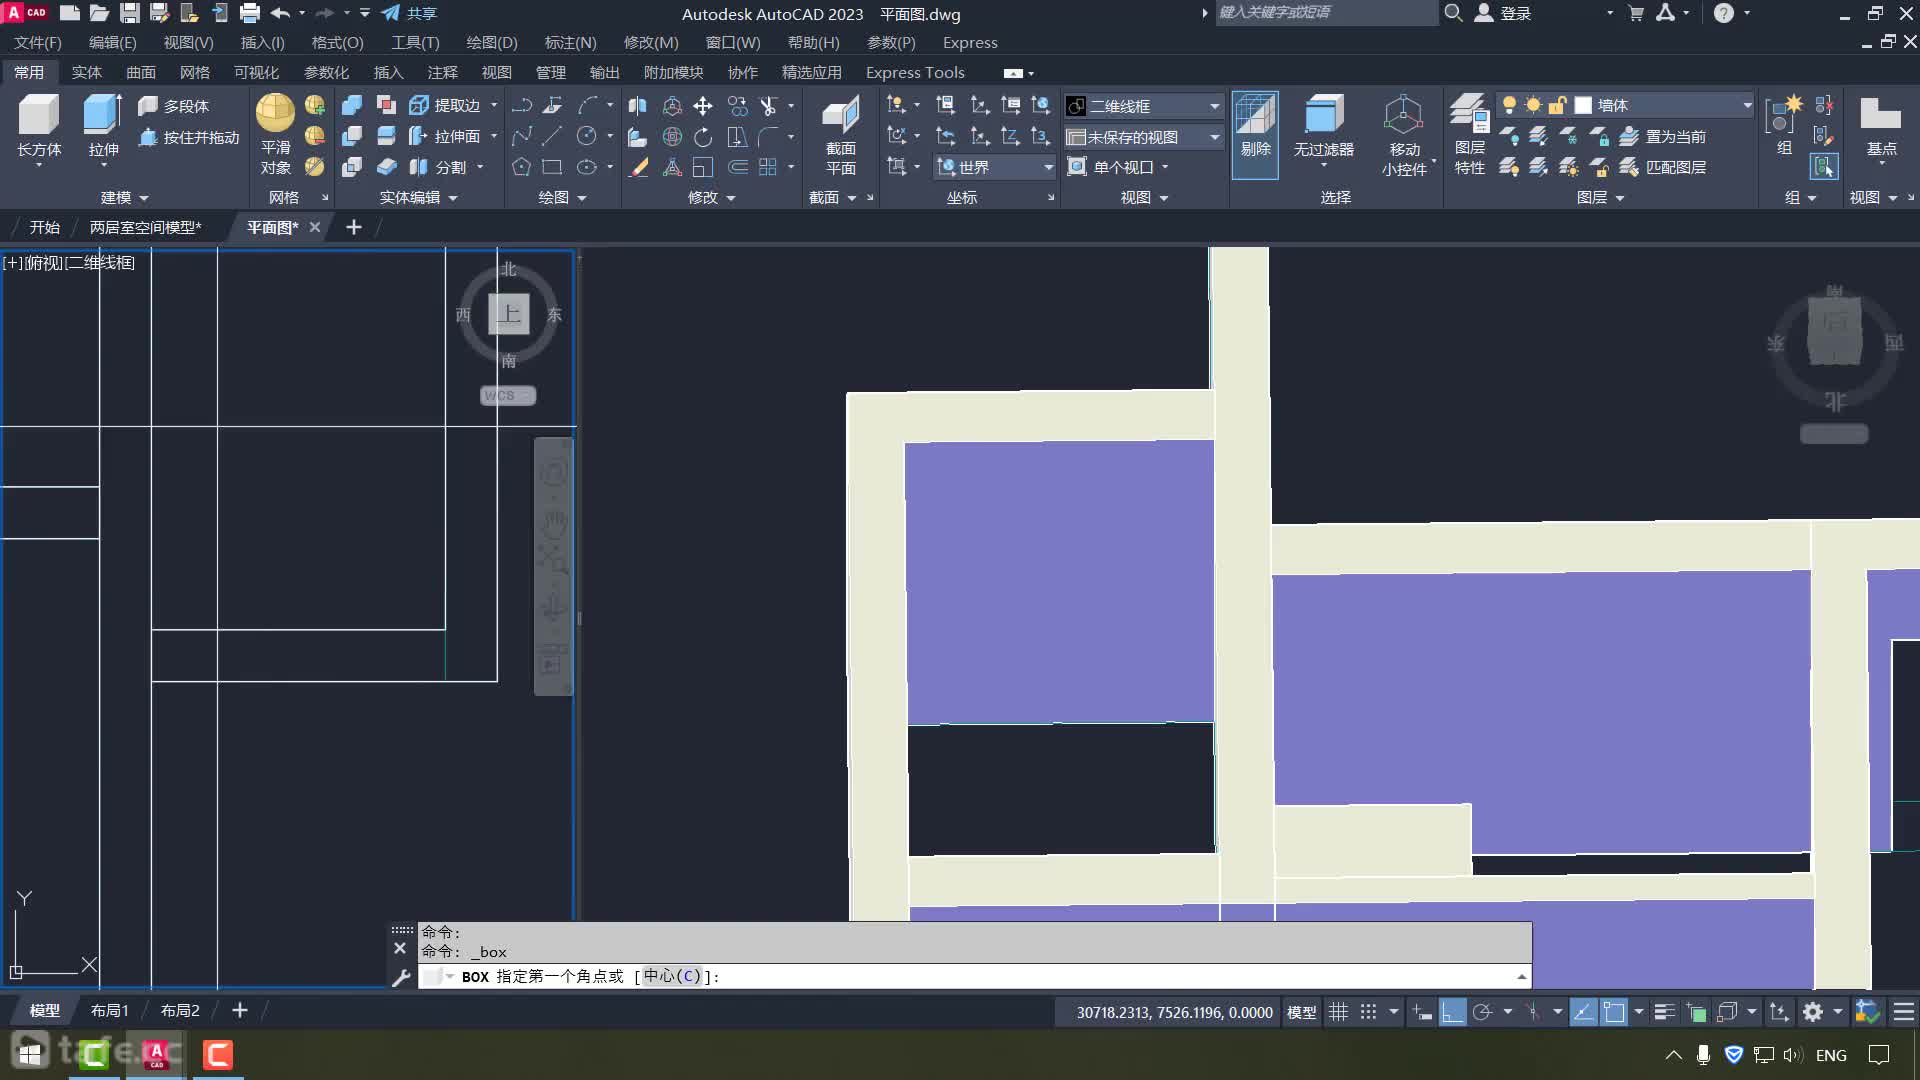Expand Solid Editing (实体编辑) panel
1920x1080 pixels.
418,197
